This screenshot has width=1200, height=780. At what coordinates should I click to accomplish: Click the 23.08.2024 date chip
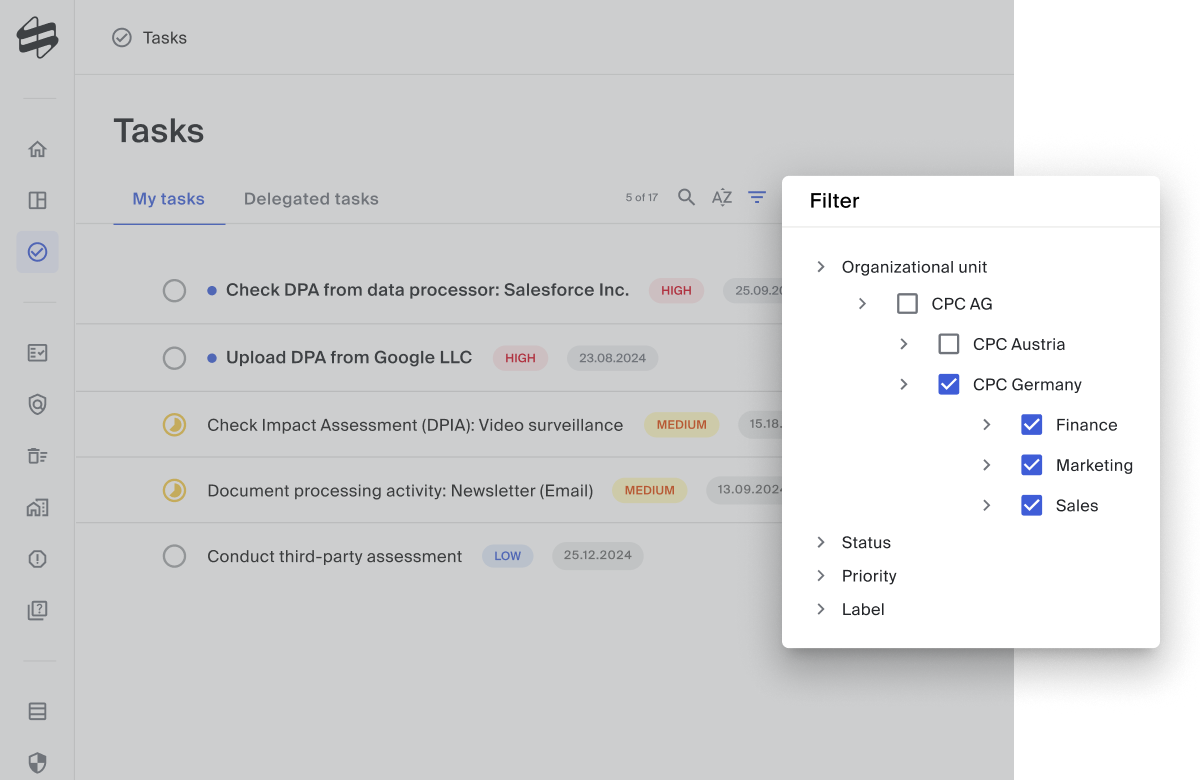[612, 358]
